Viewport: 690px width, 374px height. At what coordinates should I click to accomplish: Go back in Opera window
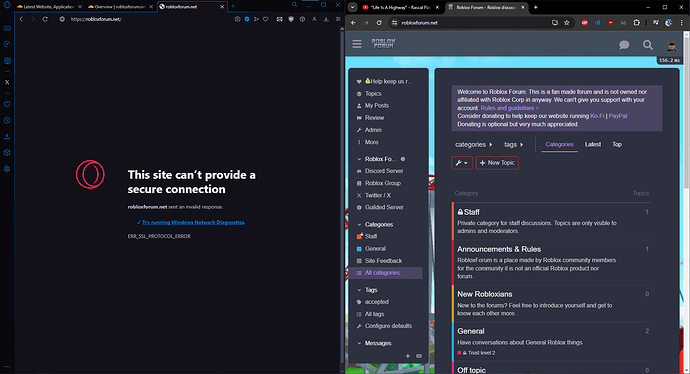pos(21,19)
